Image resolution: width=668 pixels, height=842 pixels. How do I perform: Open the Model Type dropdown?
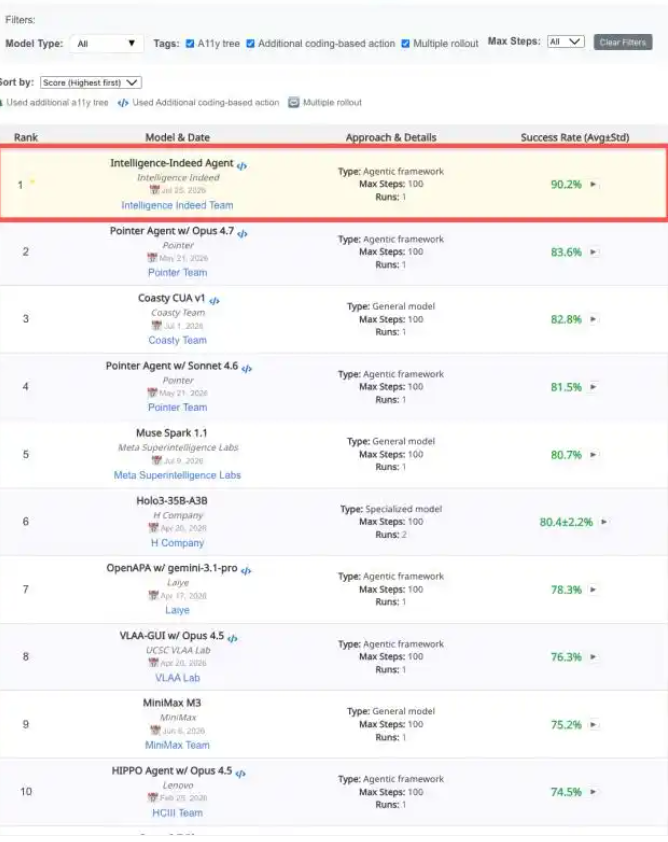pyautogui.click(x=106, y=43)
